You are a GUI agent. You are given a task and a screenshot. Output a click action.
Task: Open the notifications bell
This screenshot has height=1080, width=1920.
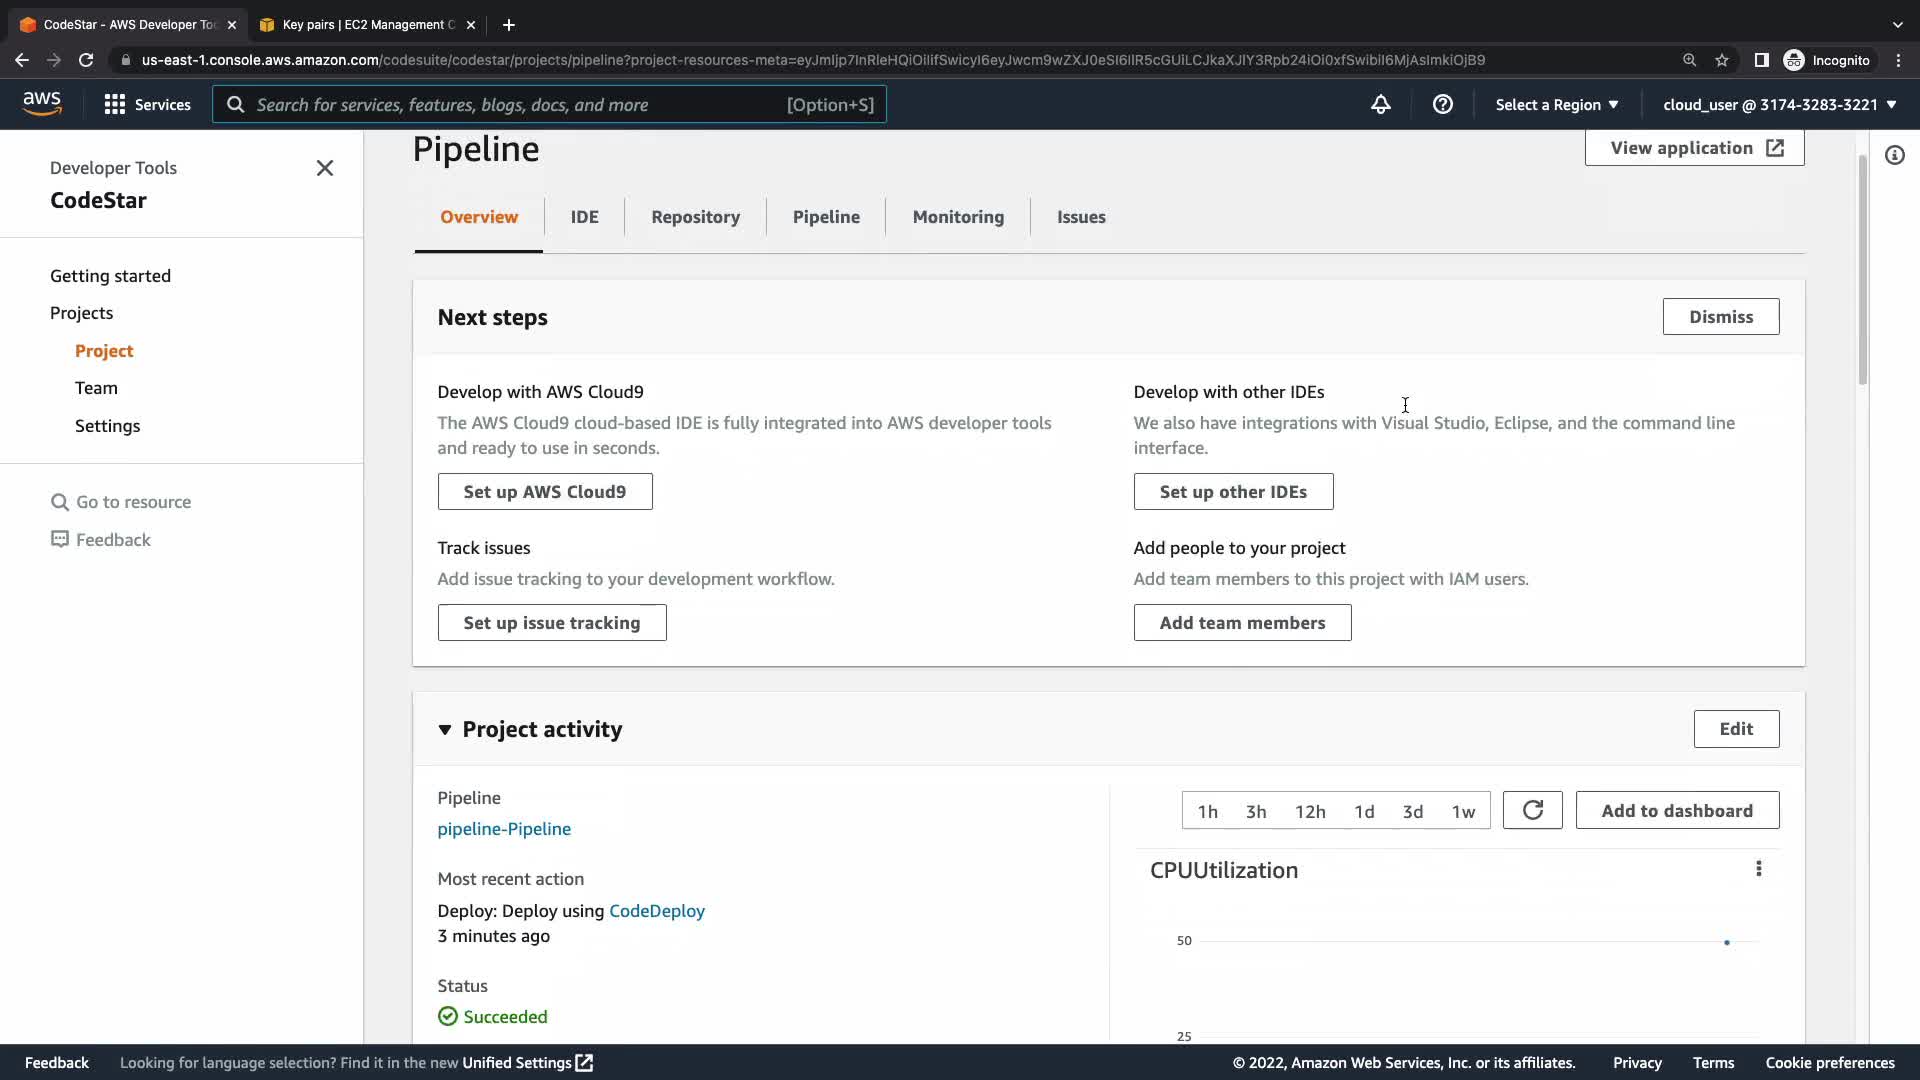coord(1380,104)
